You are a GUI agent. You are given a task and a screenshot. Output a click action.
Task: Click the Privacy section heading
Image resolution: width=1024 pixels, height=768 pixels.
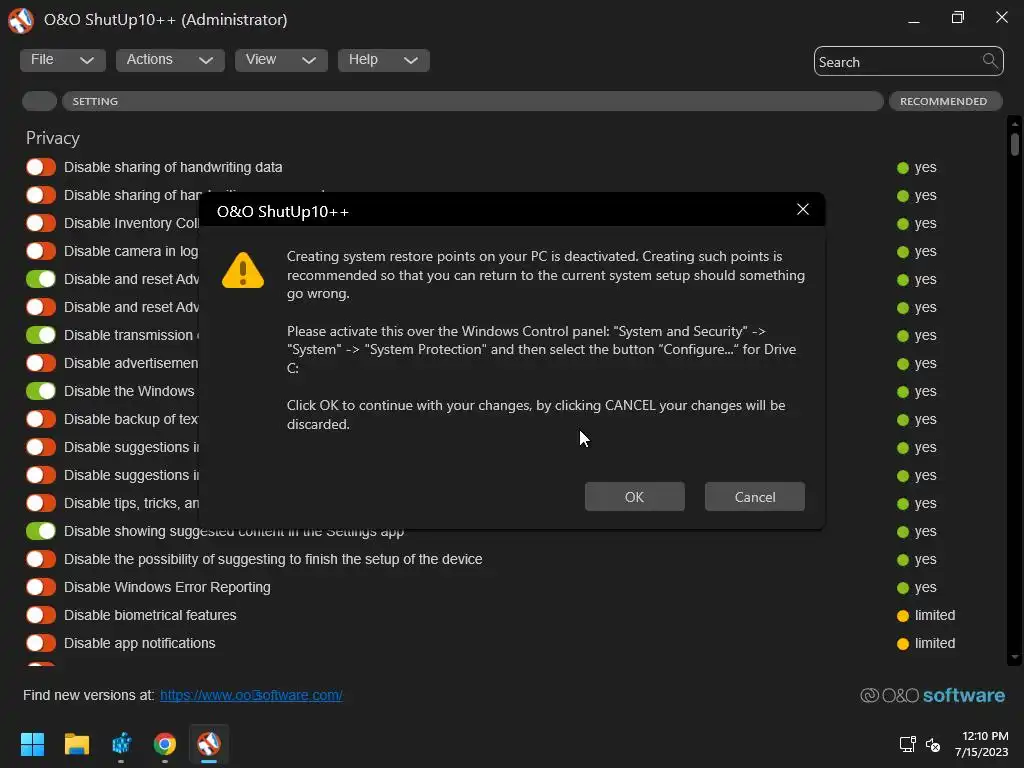click(x=53, y=138)
